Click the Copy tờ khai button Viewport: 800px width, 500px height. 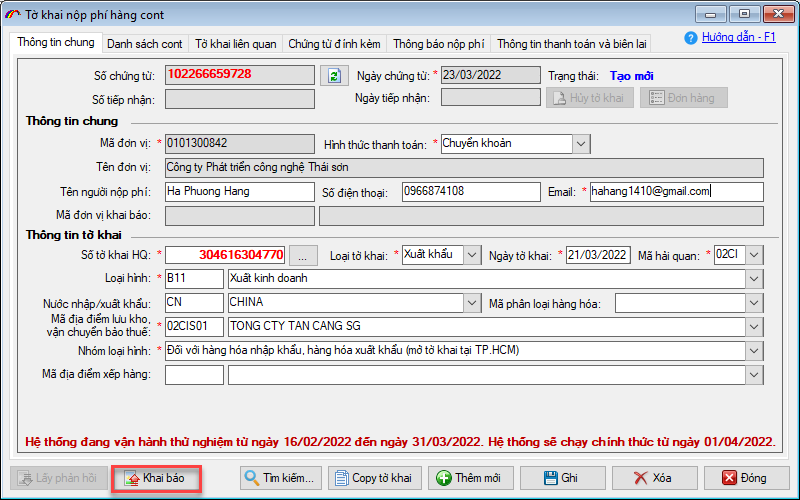(375, 478)
